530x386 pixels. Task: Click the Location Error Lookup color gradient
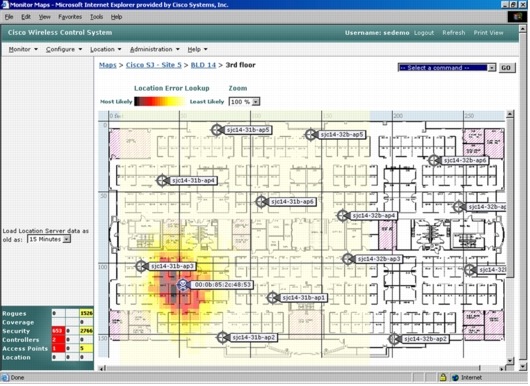pyautogui.click(x=160, y=101)
